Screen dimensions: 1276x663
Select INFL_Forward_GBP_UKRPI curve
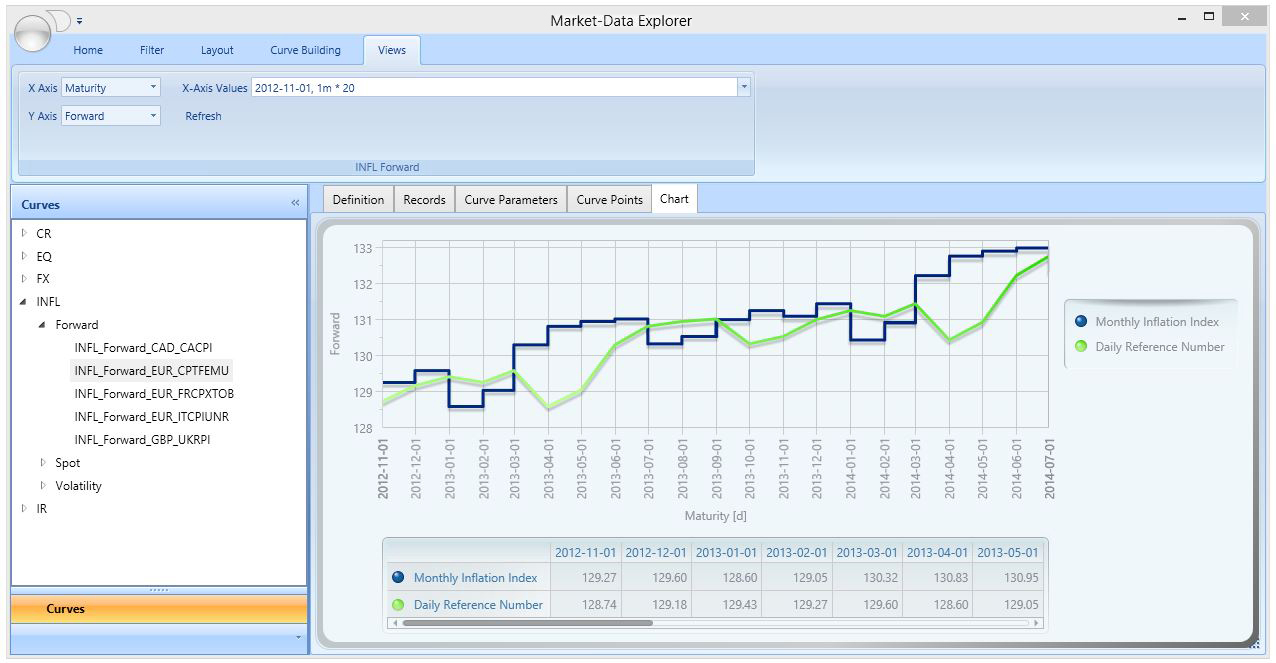tap(142, 440)
